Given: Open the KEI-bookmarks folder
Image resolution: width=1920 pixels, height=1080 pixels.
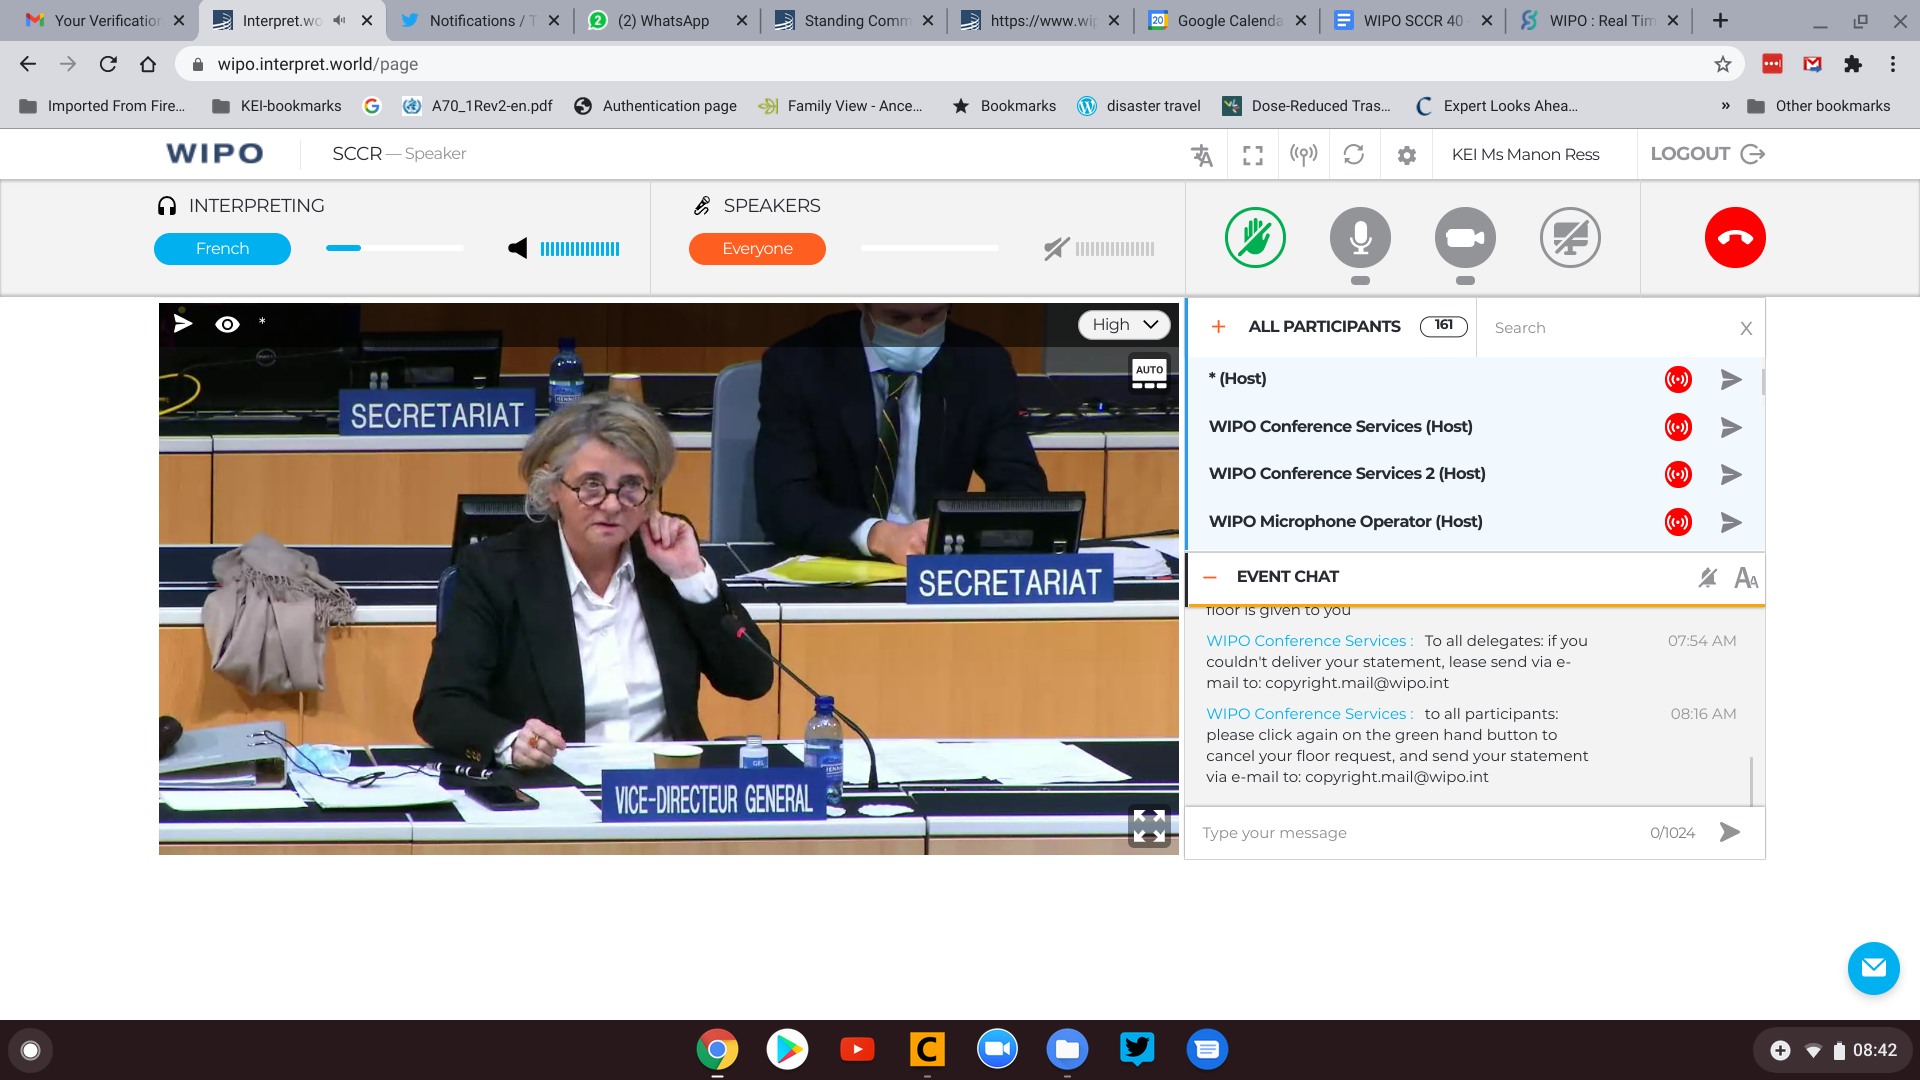Looking at the screenshot, I should click(x=277, y=106).
